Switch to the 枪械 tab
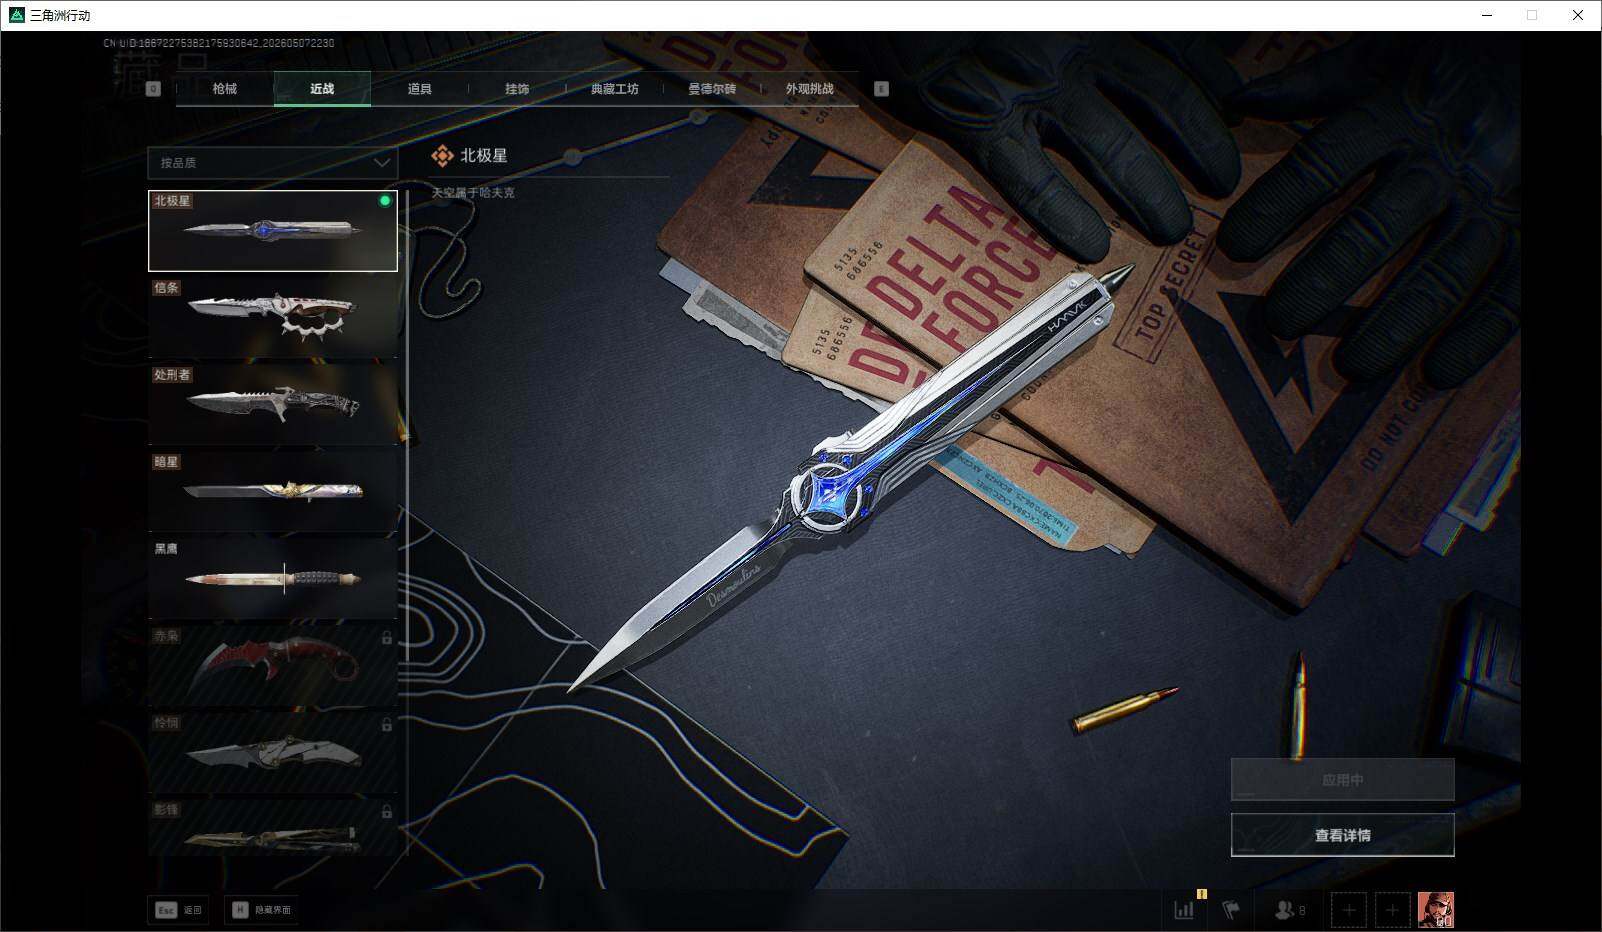This screenshot has height=932, width=1602. point(225,89)
